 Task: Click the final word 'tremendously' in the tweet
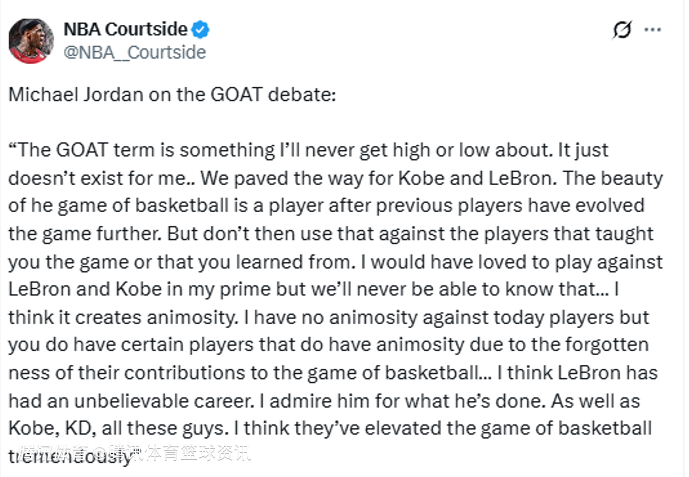72,453
